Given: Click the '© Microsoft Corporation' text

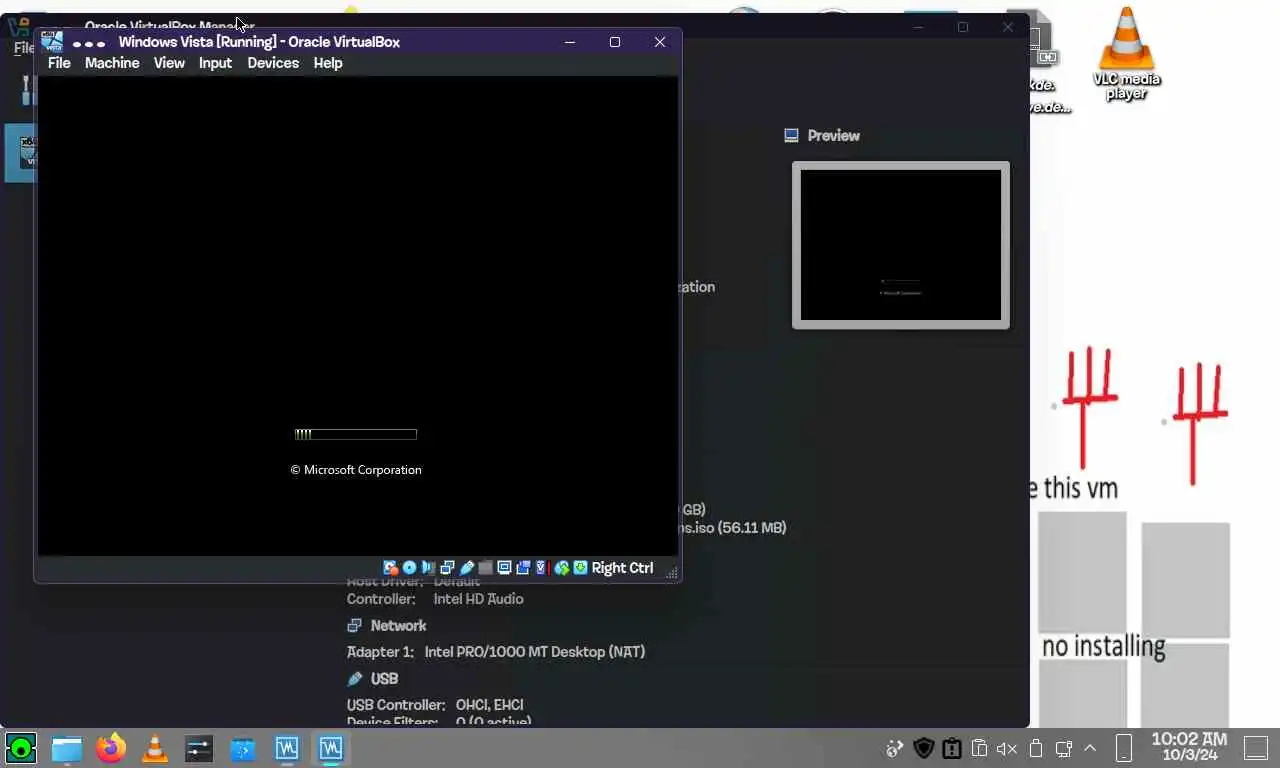Looking at the screenshot, I should [x=356, y=470].
